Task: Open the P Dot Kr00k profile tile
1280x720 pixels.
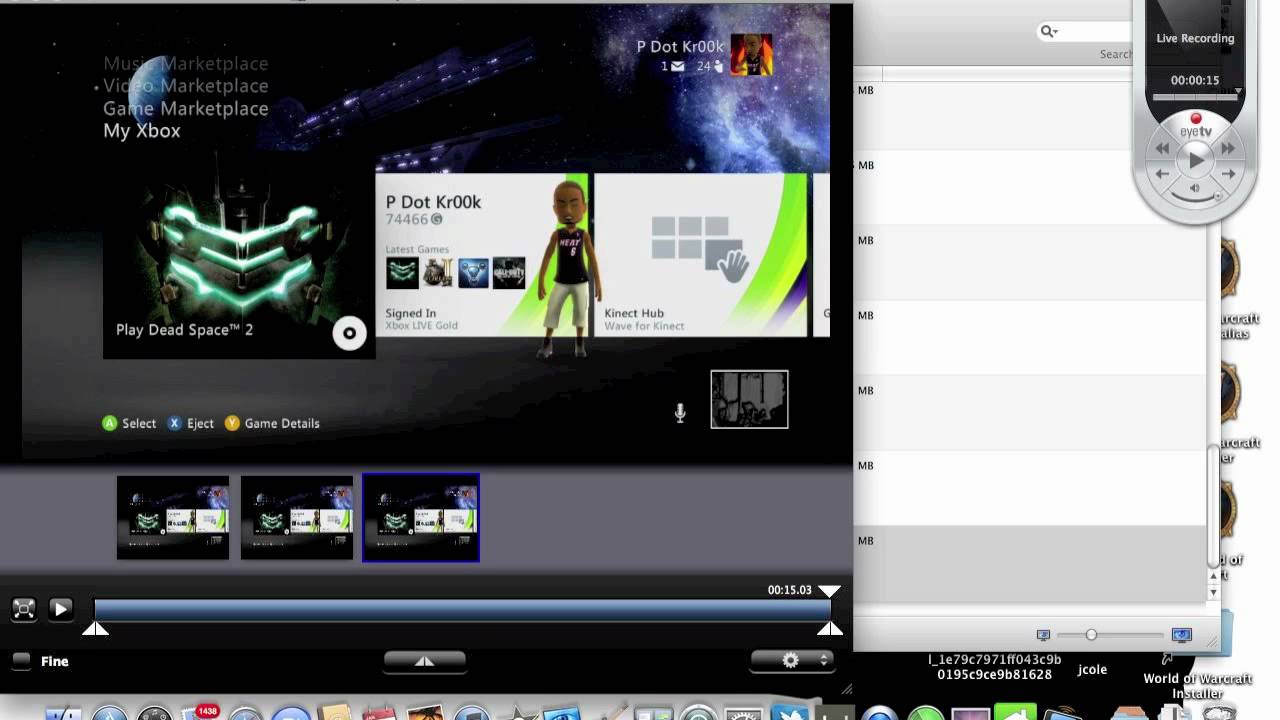Action: tap(482, 255)
